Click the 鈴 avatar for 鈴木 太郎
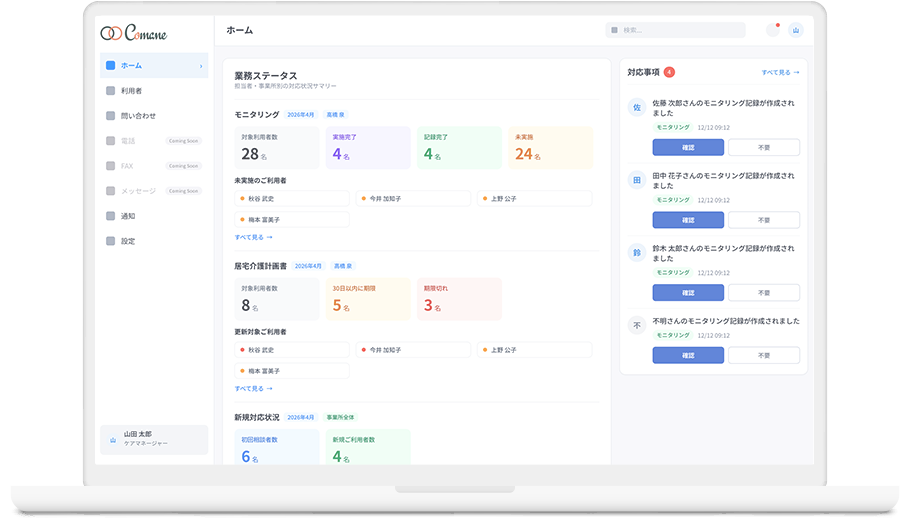 pos(637,252)
